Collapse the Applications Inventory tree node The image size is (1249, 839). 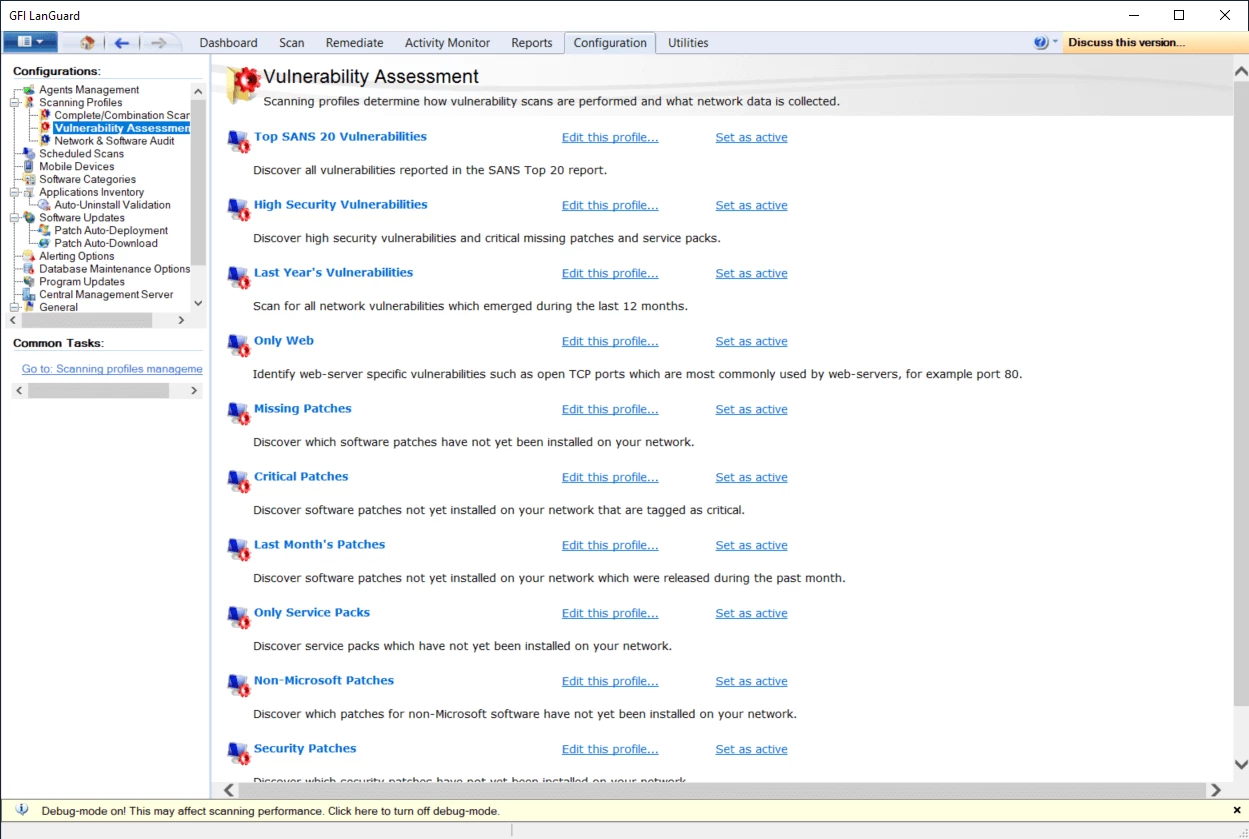(x=14, y=192)
